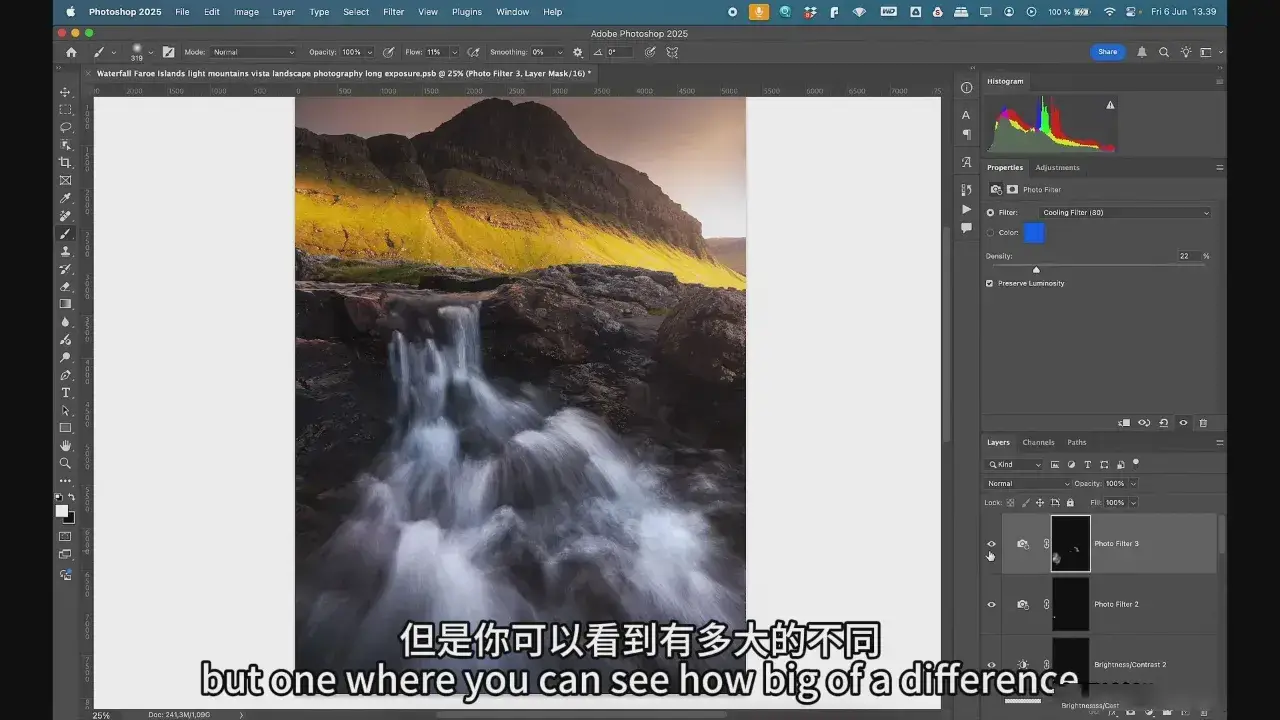Viewport: 1280px width, 720px height.
Task: Select the Zoom tool
Action: click(66, 463)
